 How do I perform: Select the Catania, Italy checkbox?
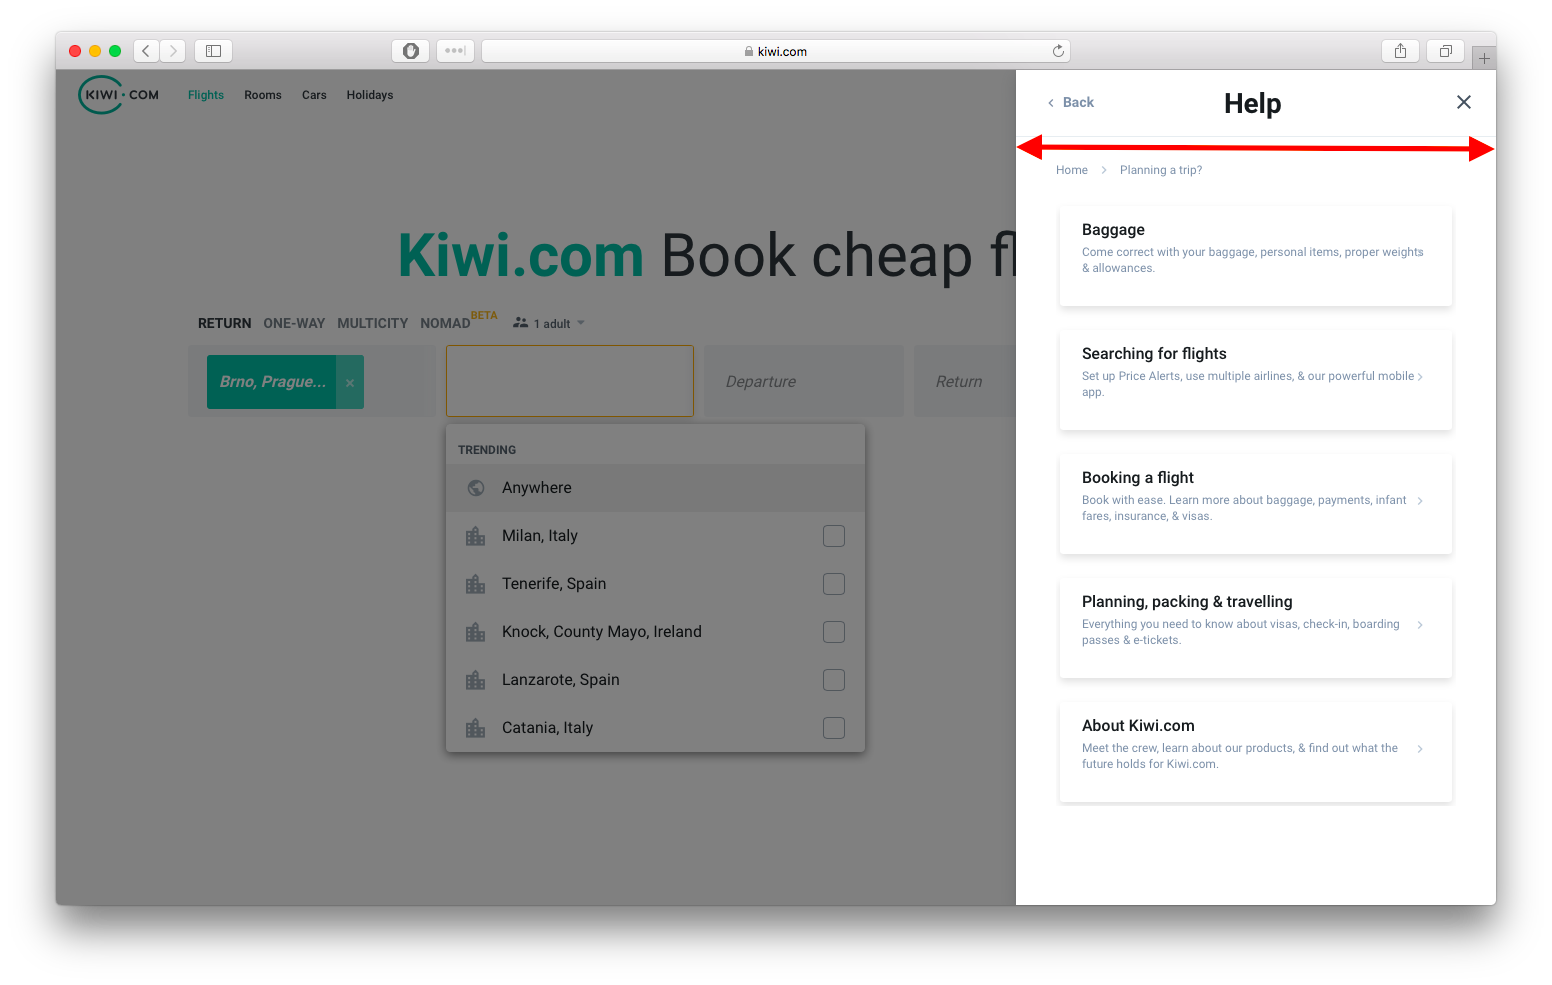click(x=833, y=727)
